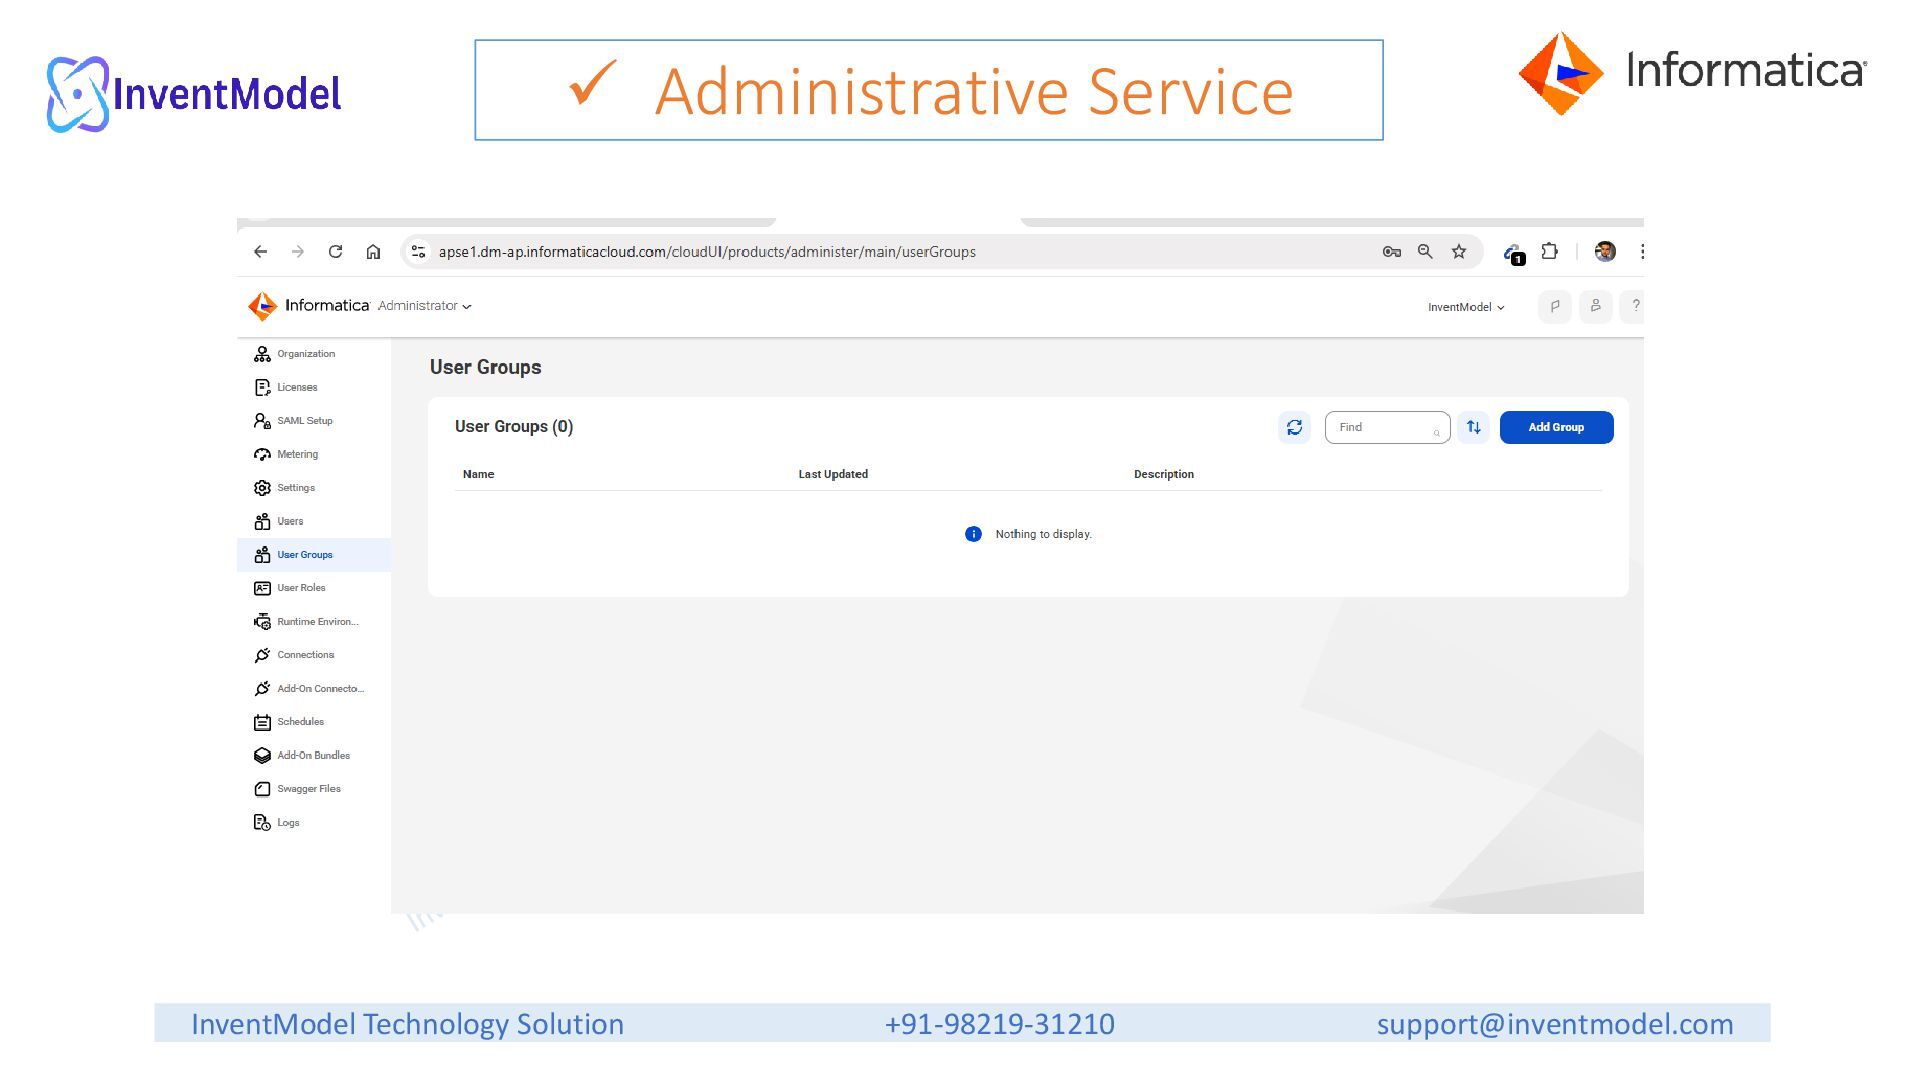The width and height of the screenshot is (1920, 1080).
Task: Click the Organization sidebar icon
Action: [x=262, y=354]
